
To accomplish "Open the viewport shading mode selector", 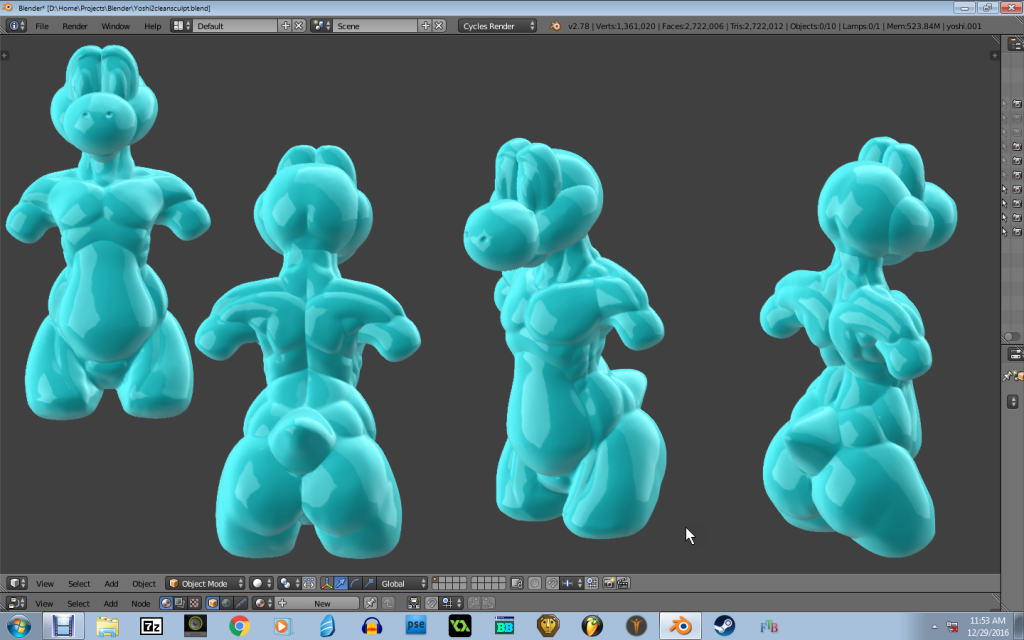I will tap(261, 583).
